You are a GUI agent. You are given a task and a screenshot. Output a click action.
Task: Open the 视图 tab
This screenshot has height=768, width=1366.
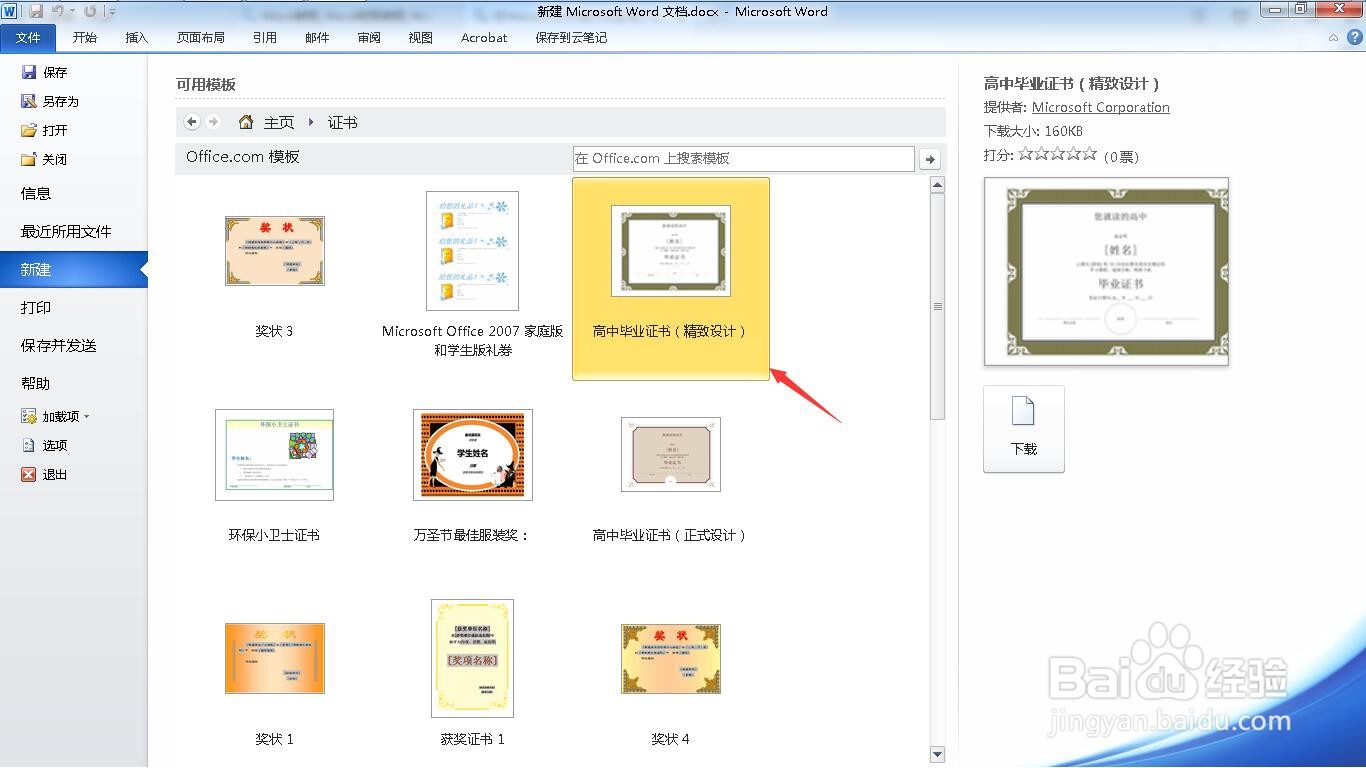[421, 37]
